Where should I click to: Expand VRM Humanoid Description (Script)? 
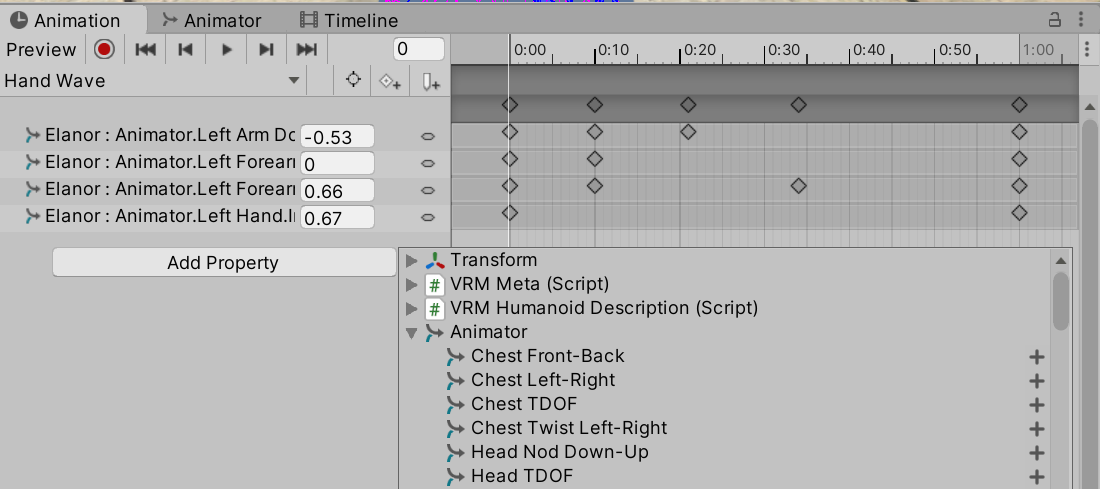[412, 309]
